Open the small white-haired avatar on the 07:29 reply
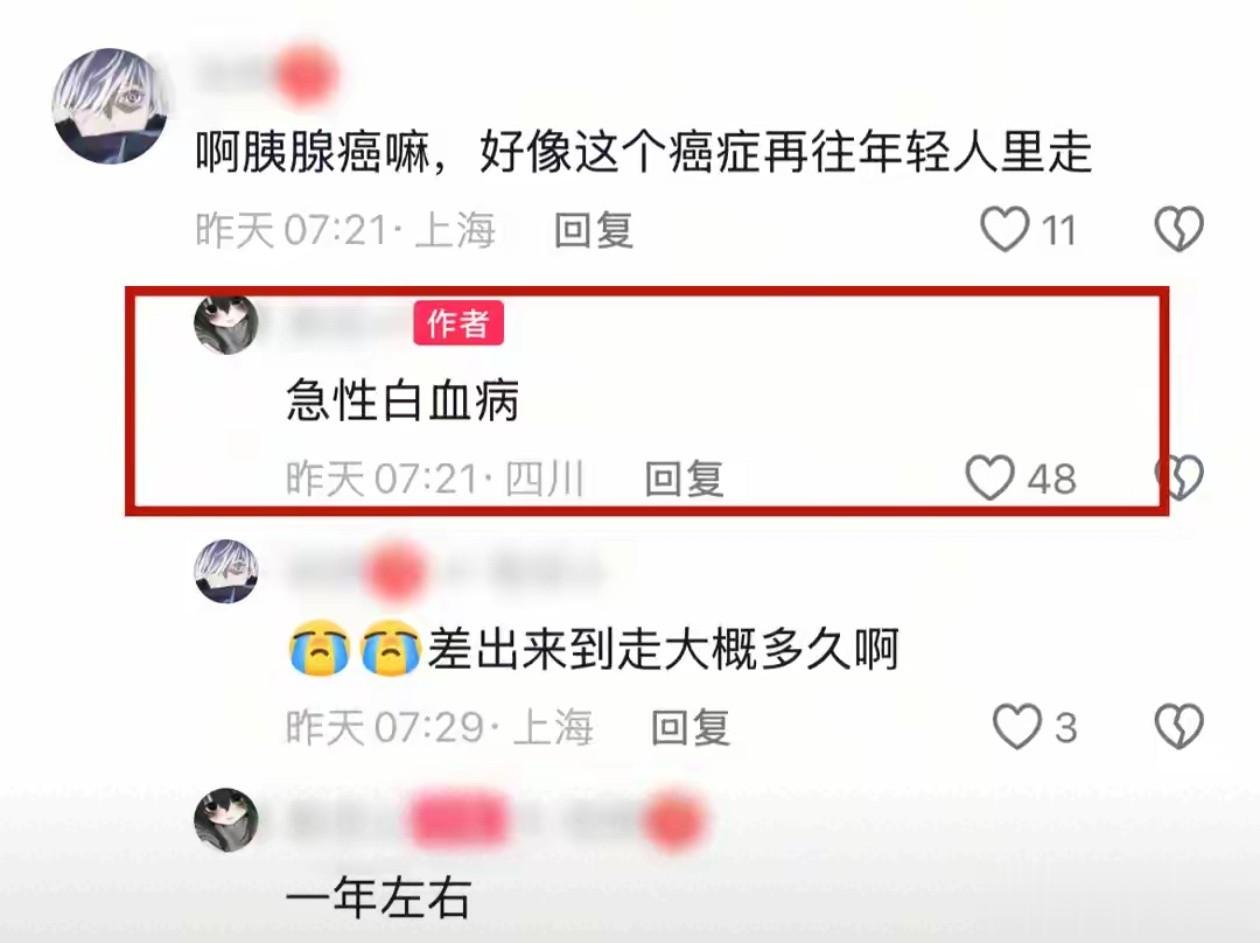 225,571
